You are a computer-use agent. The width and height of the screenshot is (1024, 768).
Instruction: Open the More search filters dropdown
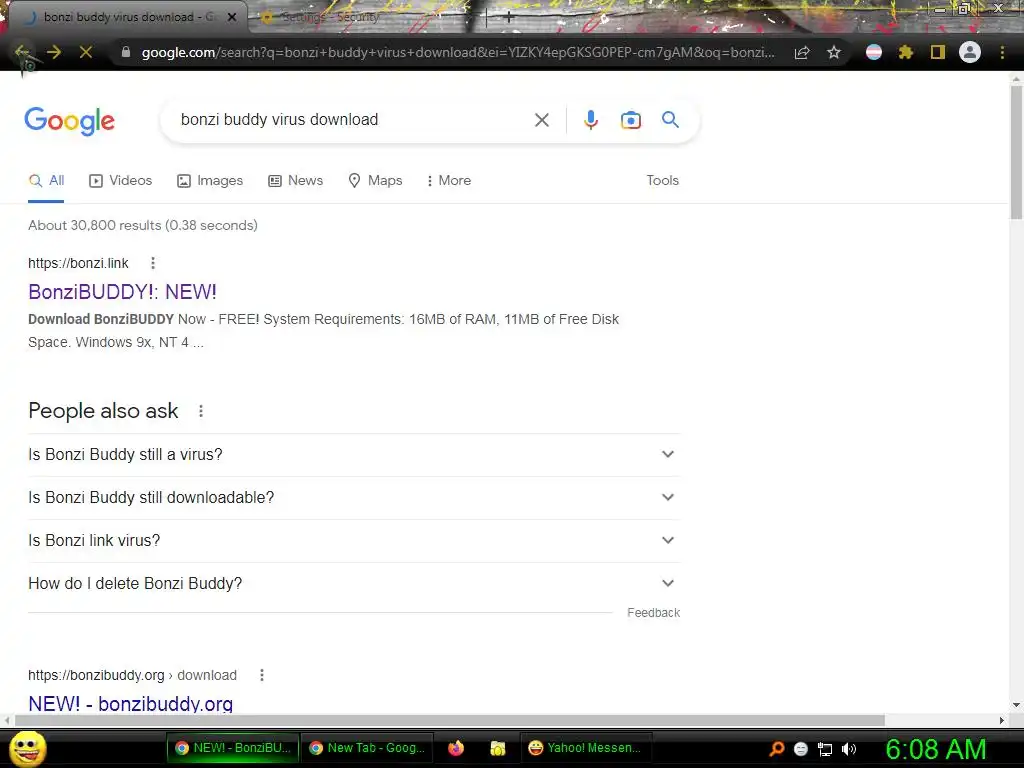(449, 180)
